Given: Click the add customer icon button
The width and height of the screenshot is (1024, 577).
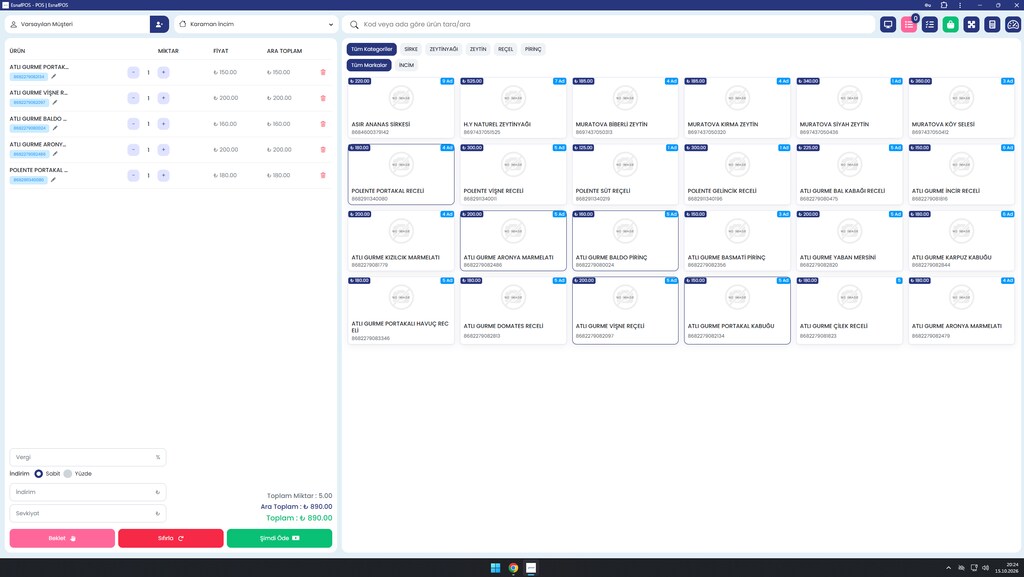Looking at the screenshot, I should [159, 24].
